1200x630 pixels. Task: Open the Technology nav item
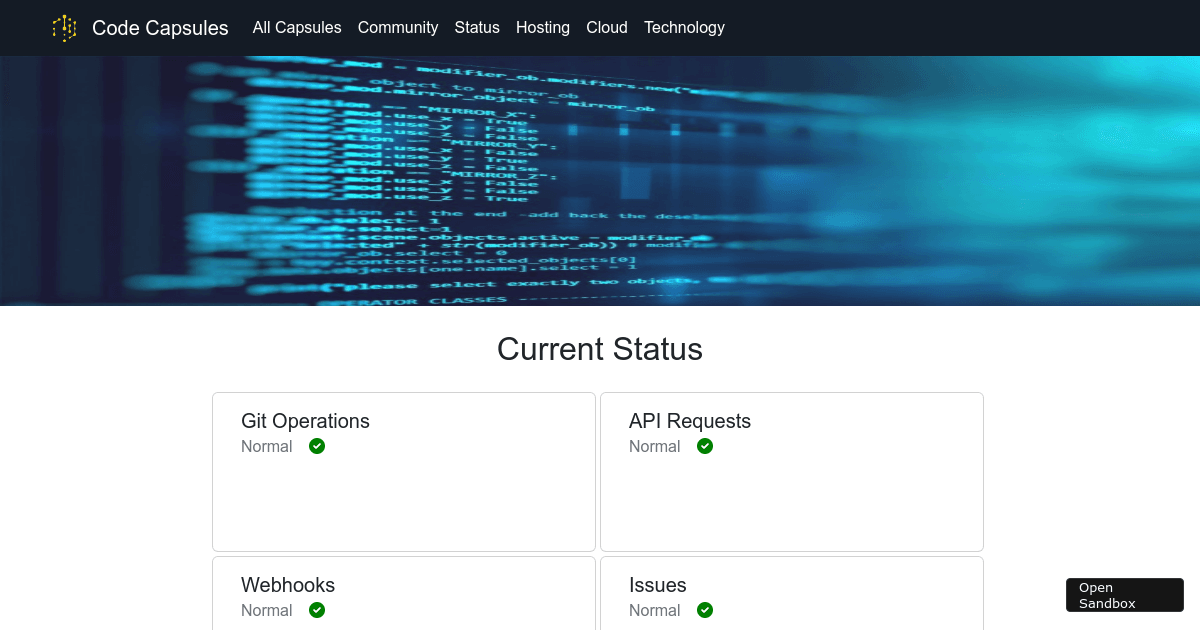[684, 28]
